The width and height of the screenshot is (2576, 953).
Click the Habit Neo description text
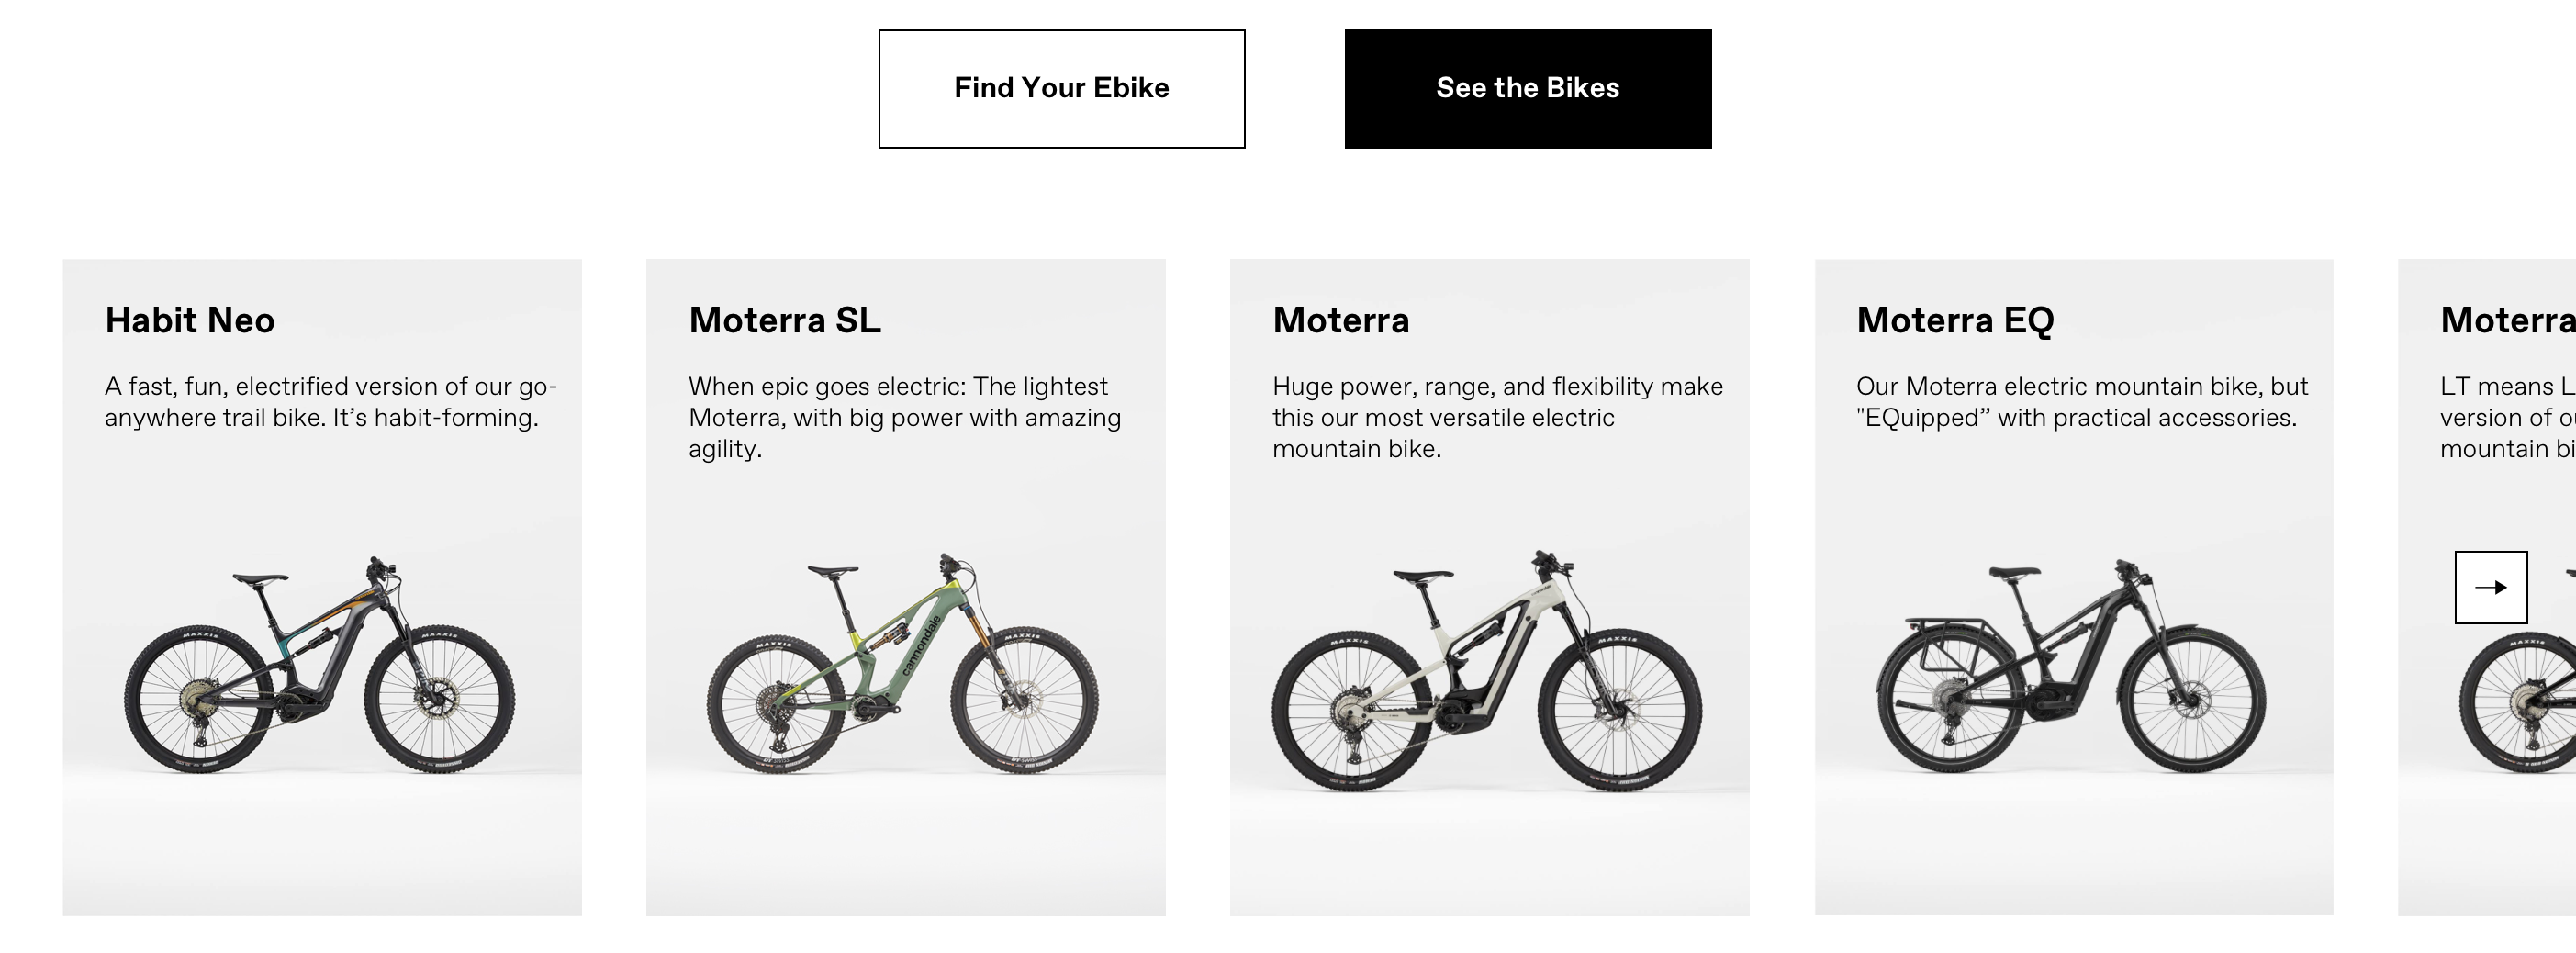[330, 401]
